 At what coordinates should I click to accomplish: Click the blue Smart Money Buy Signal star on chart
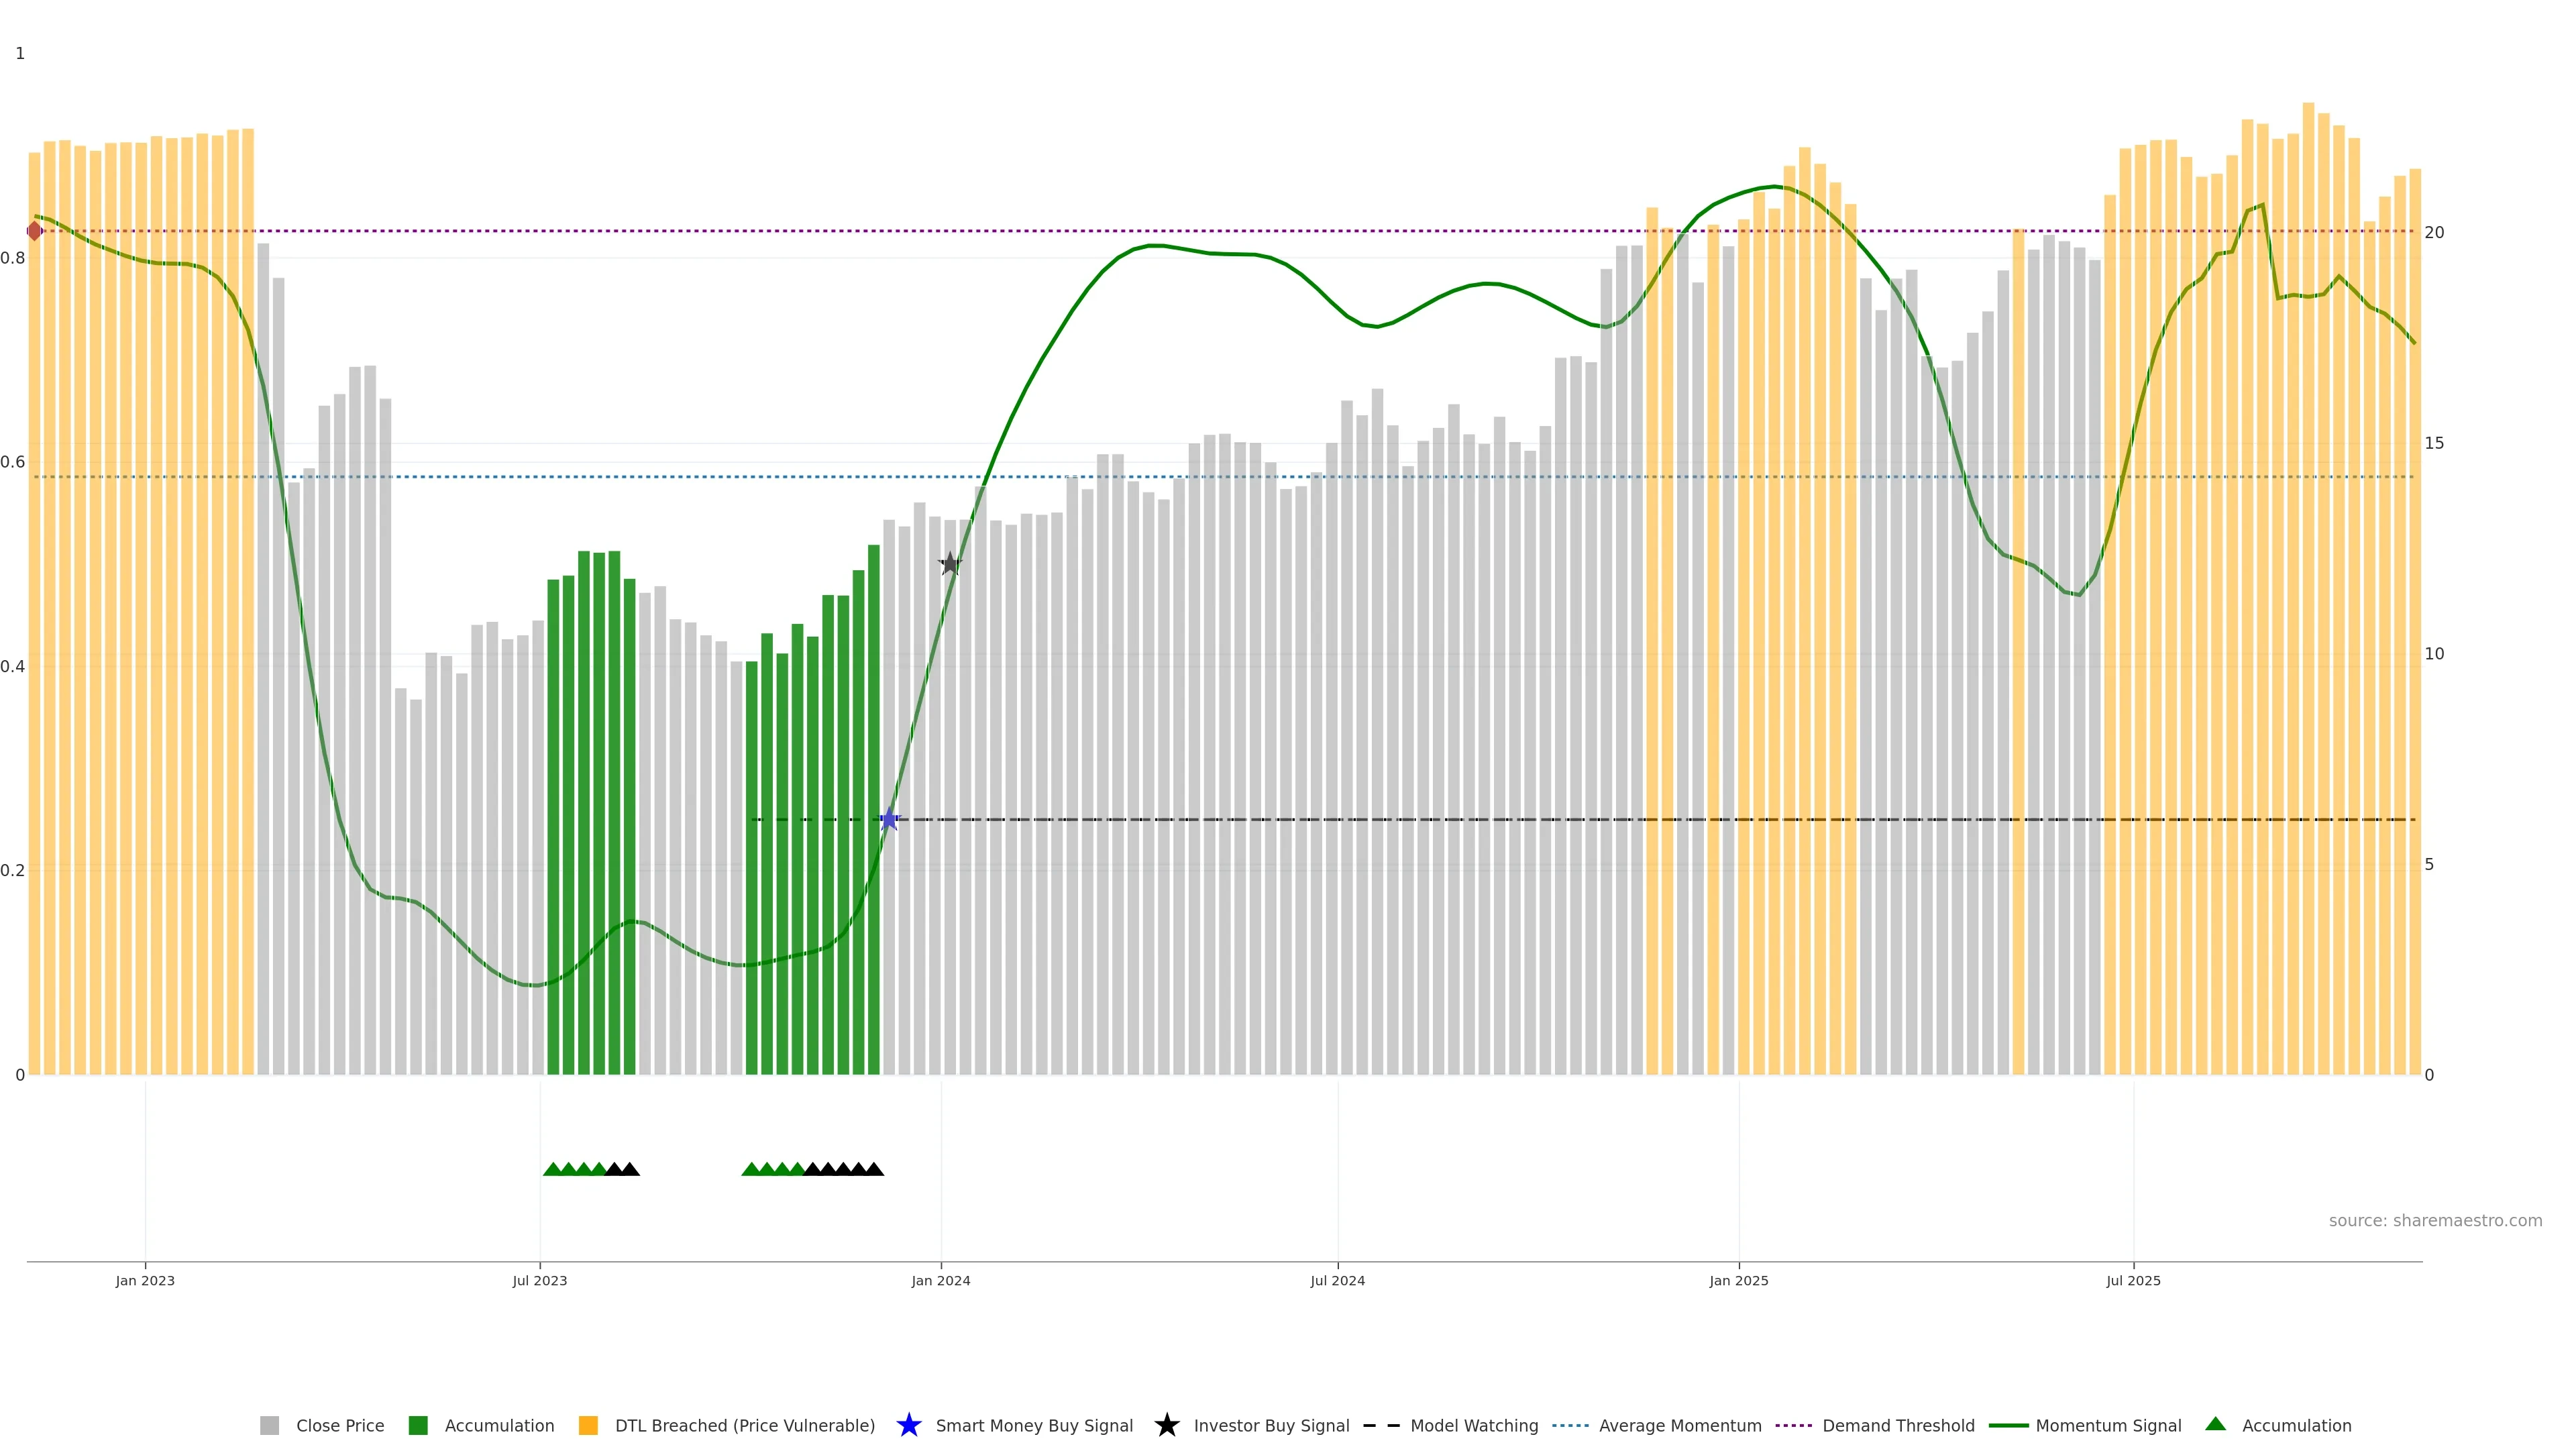(889, 820)
